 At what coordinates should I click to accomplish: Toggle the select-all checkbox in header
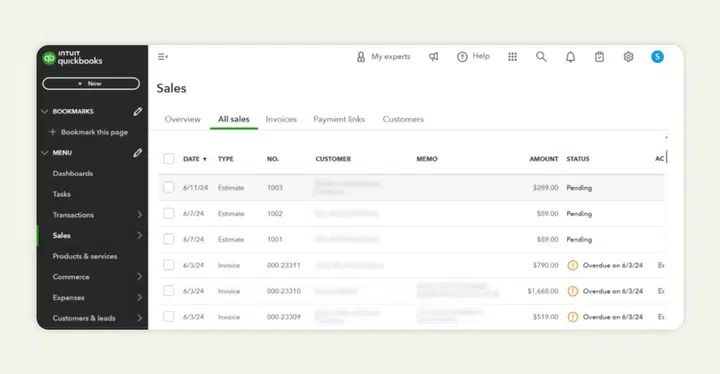click(169, 159)
